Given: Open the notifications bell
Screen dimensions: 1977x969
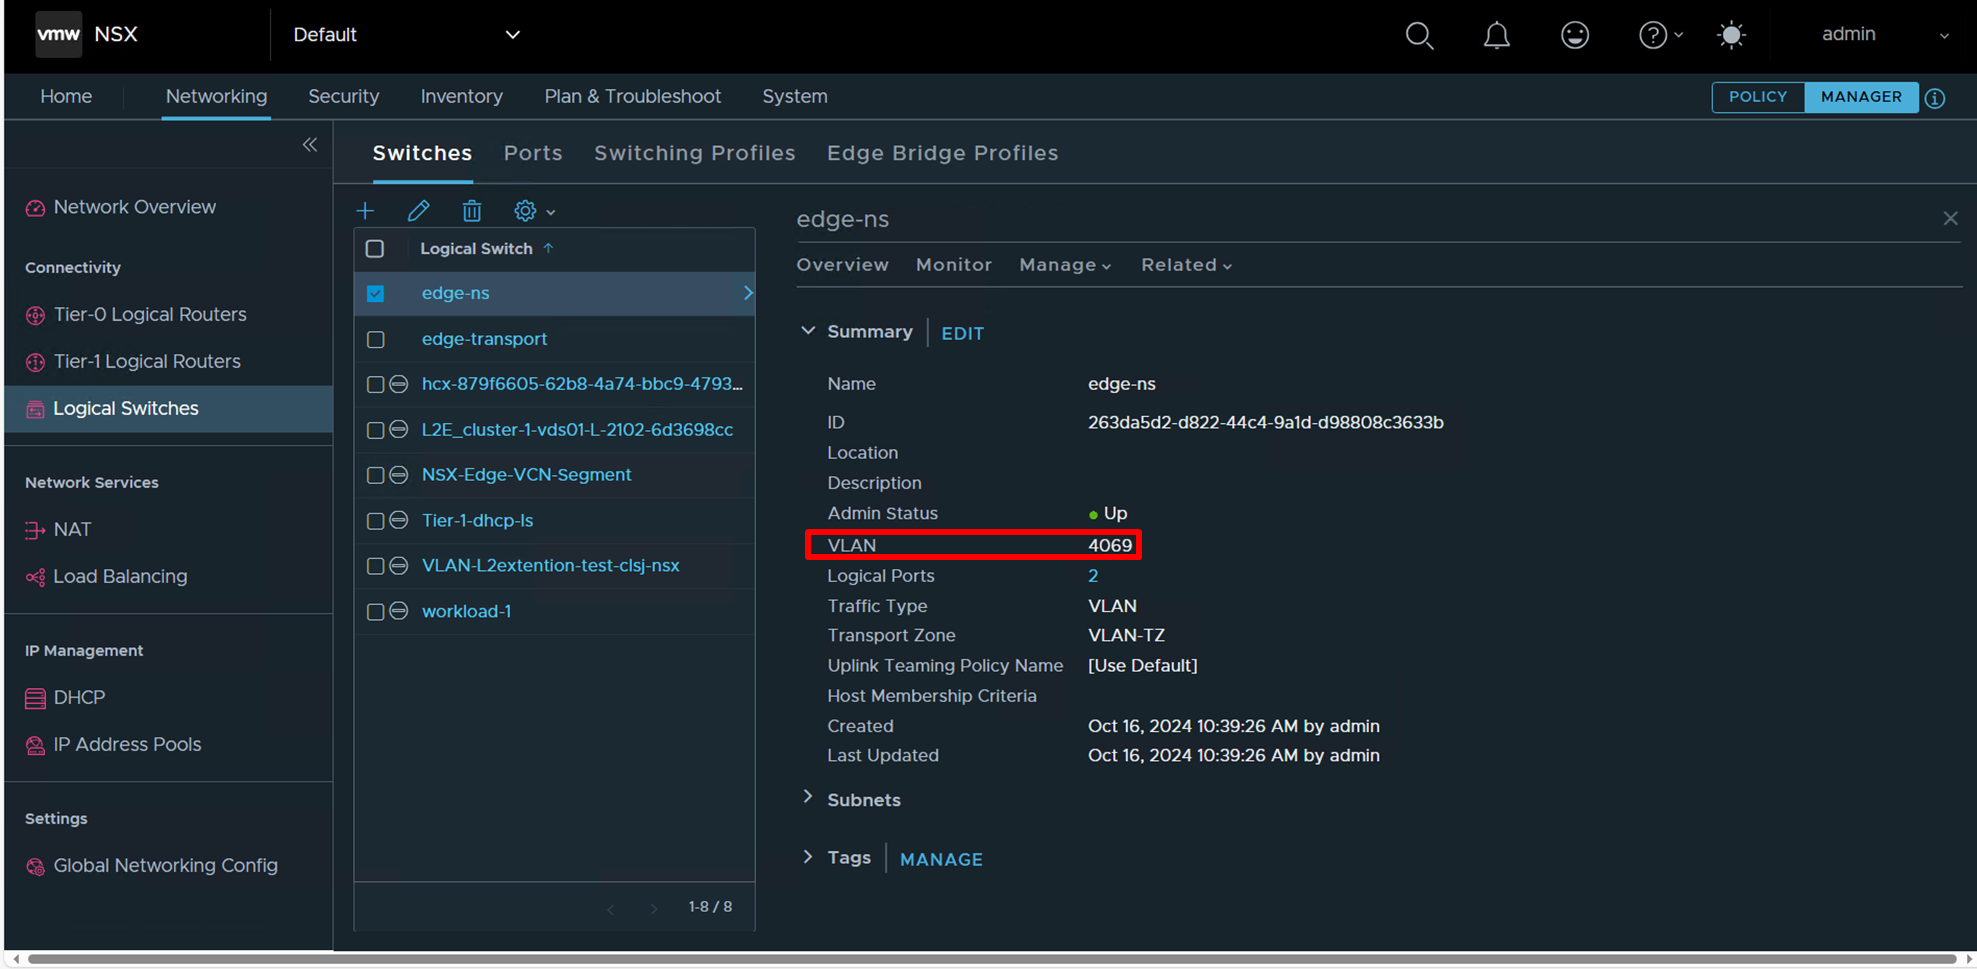Looking at the screenshot, I should (x=1496, y=35).
